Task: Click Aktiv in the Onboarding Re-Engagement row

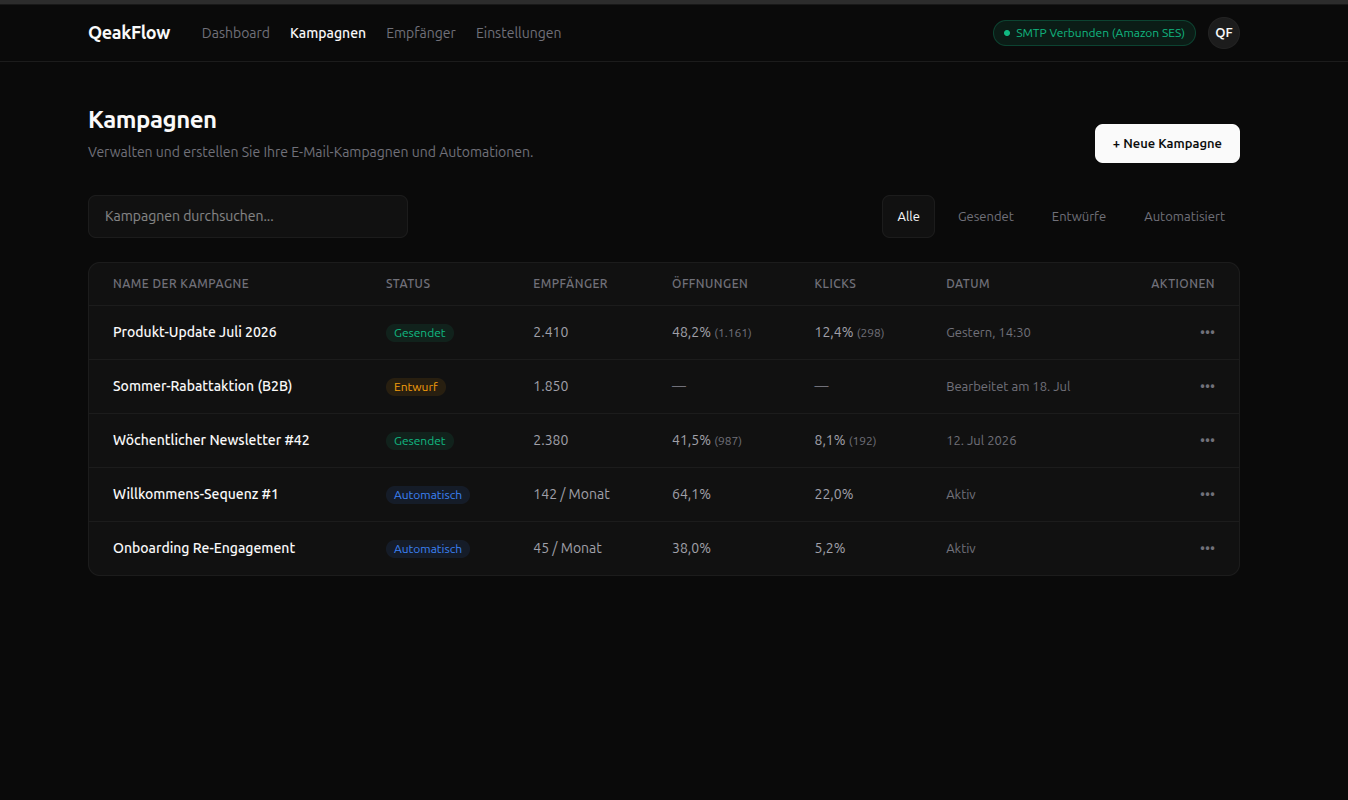Action: click(961, 549)
